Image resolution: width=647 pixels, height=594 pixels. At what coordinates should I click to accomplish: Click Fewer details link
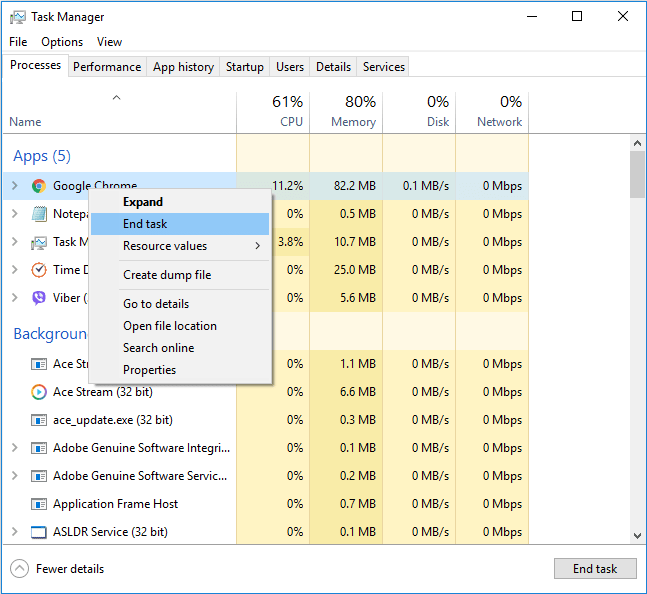point(70,569)
